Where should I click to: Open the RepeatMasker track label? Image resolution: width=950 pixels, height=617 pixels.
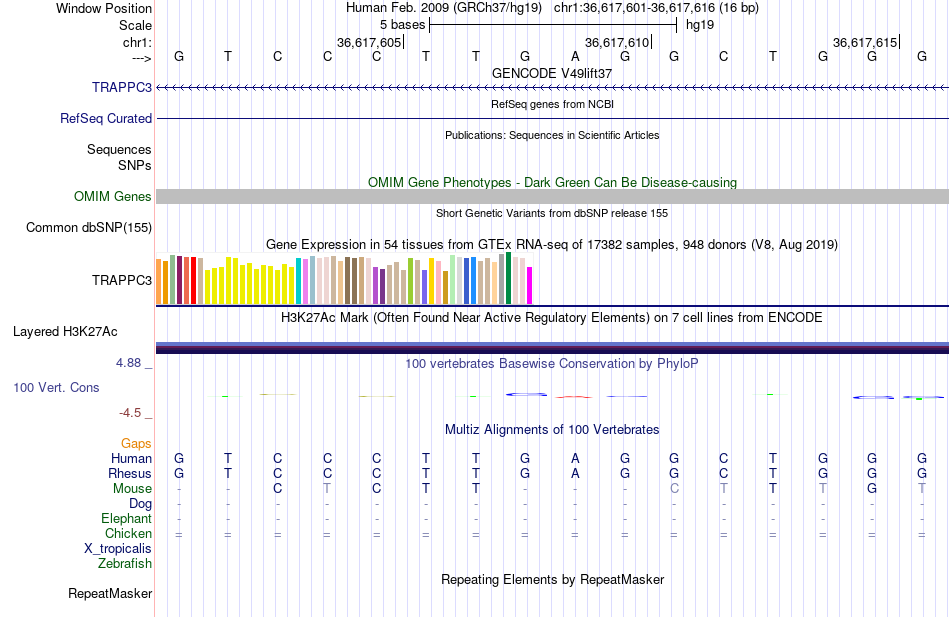110,593
